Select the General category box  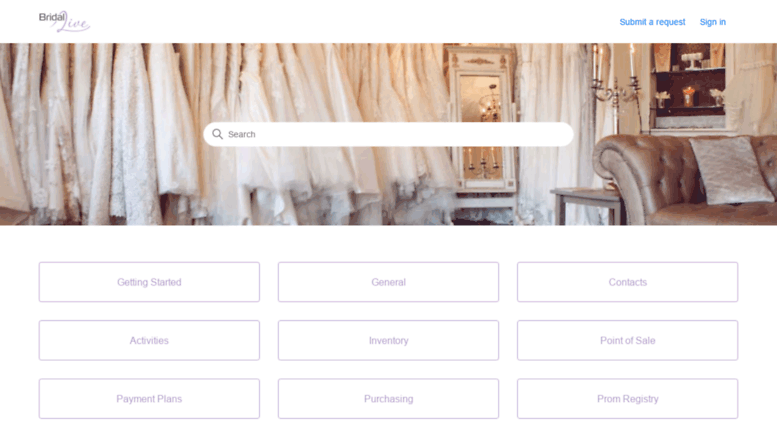pos(388,282)
